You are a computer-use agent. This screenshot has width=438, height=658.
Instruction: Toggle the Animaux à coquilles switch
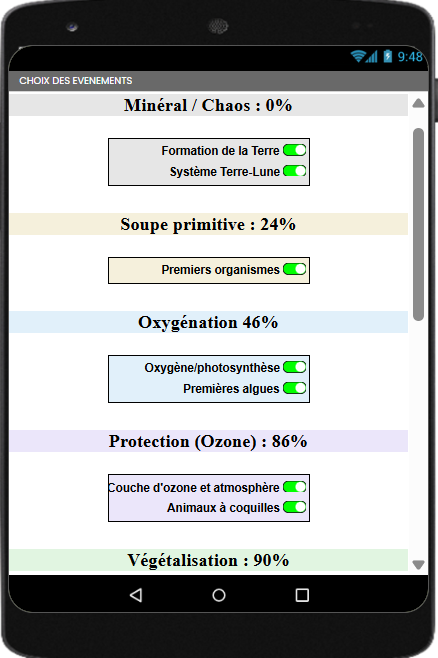click(295, 507)
